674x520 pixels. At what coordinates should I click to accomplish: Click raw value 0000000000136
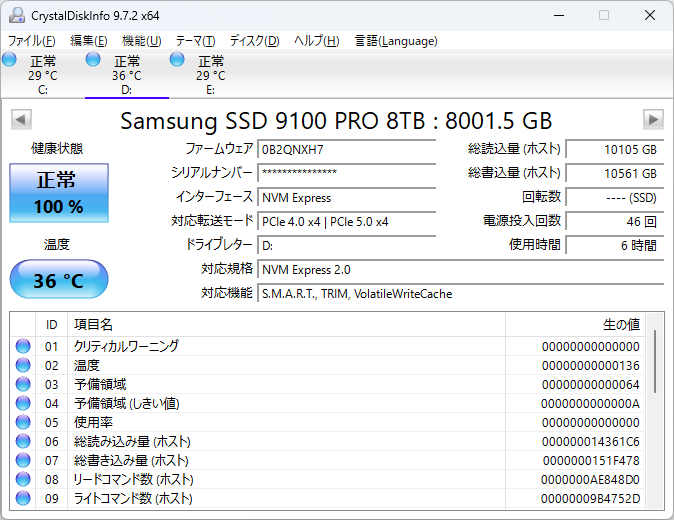(591, 366)
